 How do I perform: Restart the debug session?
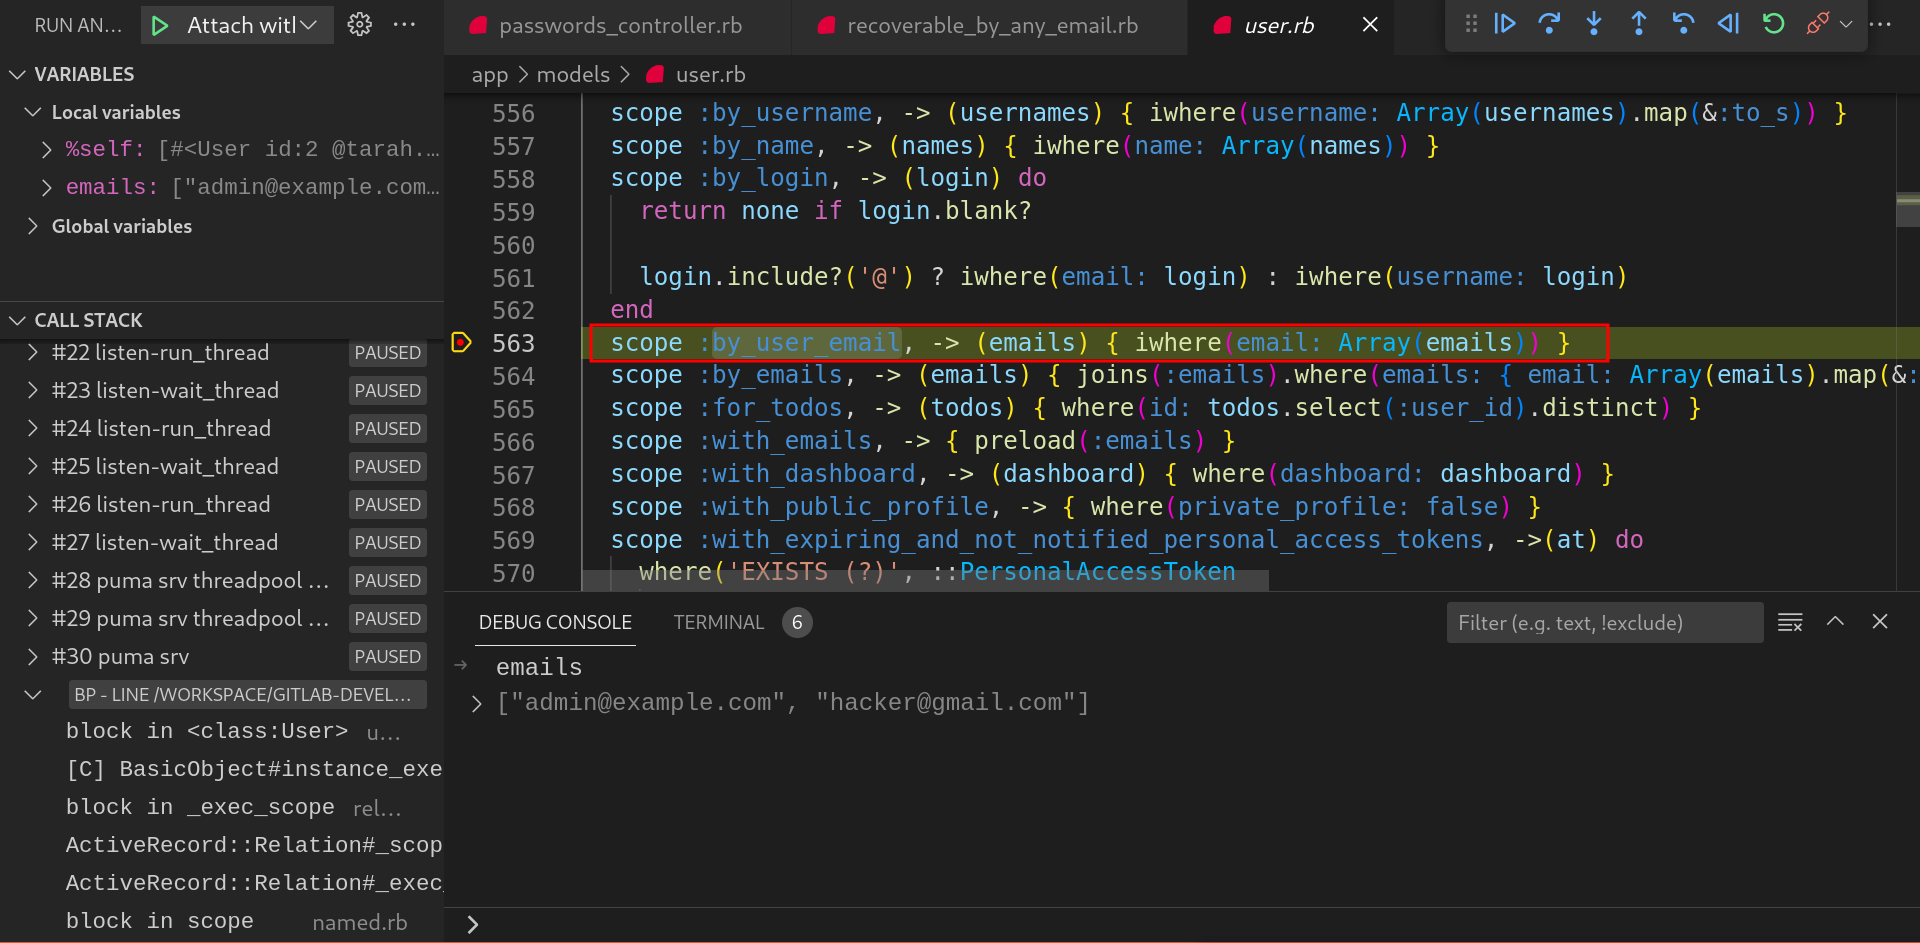click(x=1773, y=23)
